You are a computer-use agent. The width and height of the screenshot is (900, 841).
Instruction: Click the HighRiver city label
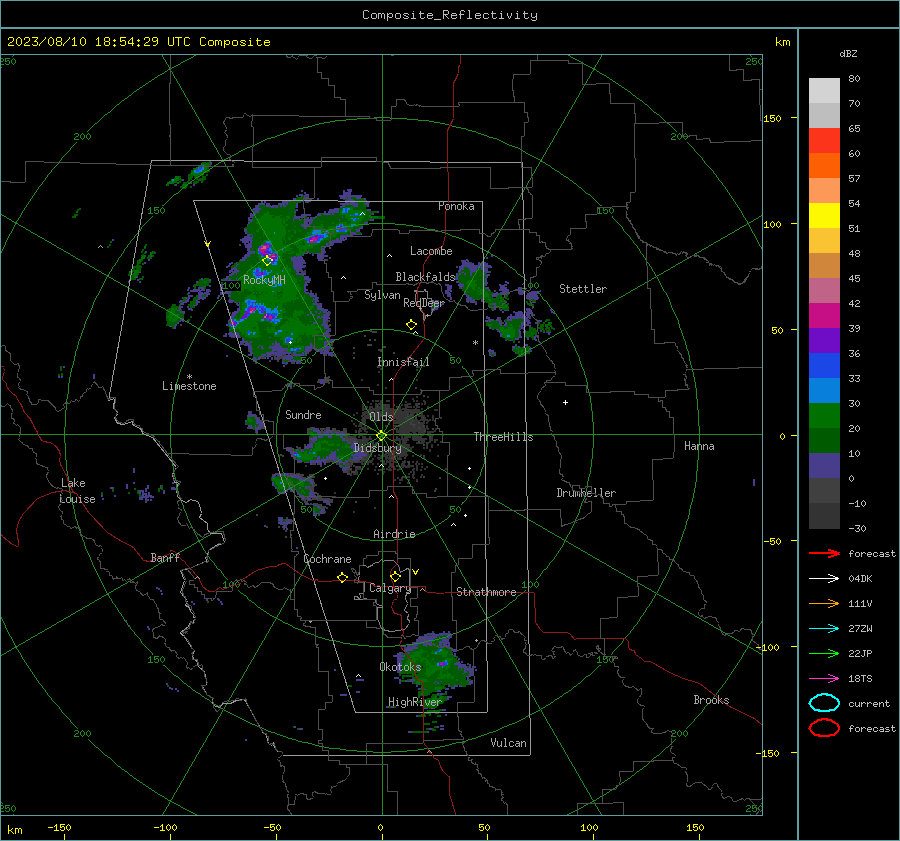pyautogui.click(x=414, y=702)
